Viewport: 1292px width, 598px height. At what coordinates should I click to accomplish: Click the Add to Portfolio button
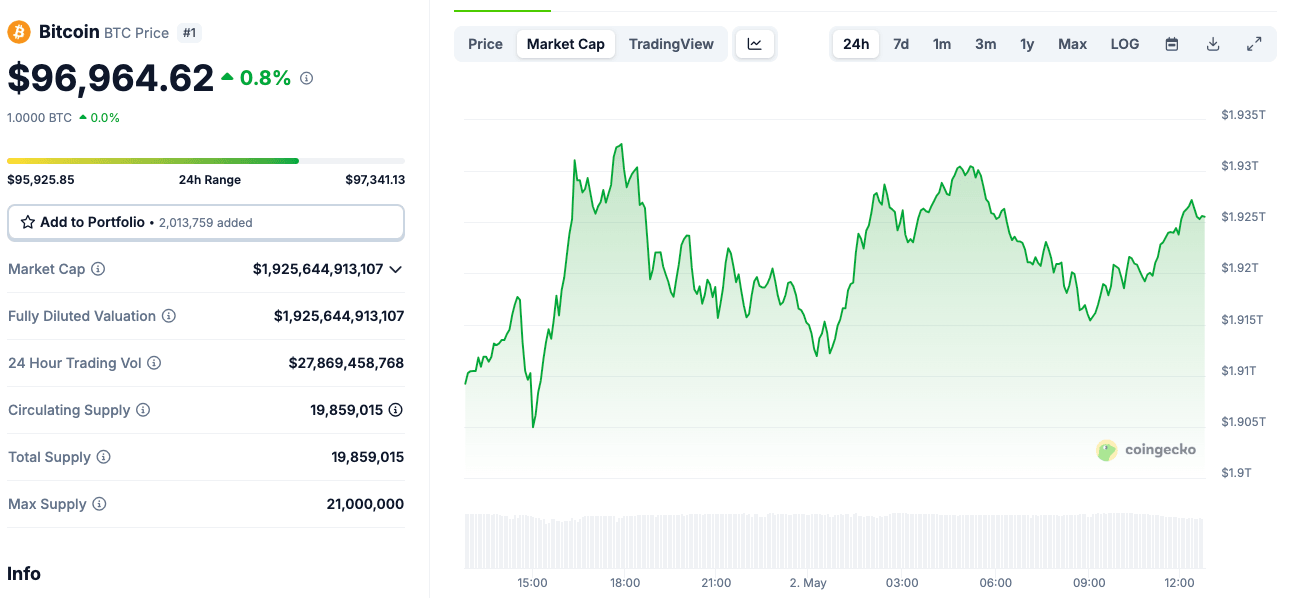tap(205, 221)
